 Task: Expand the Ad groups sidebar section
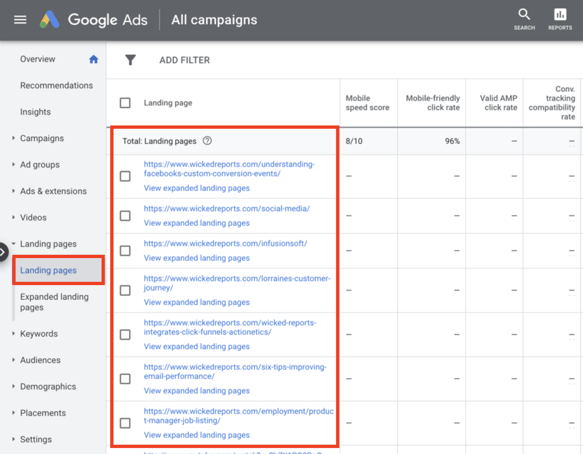(x=13, y=164)
